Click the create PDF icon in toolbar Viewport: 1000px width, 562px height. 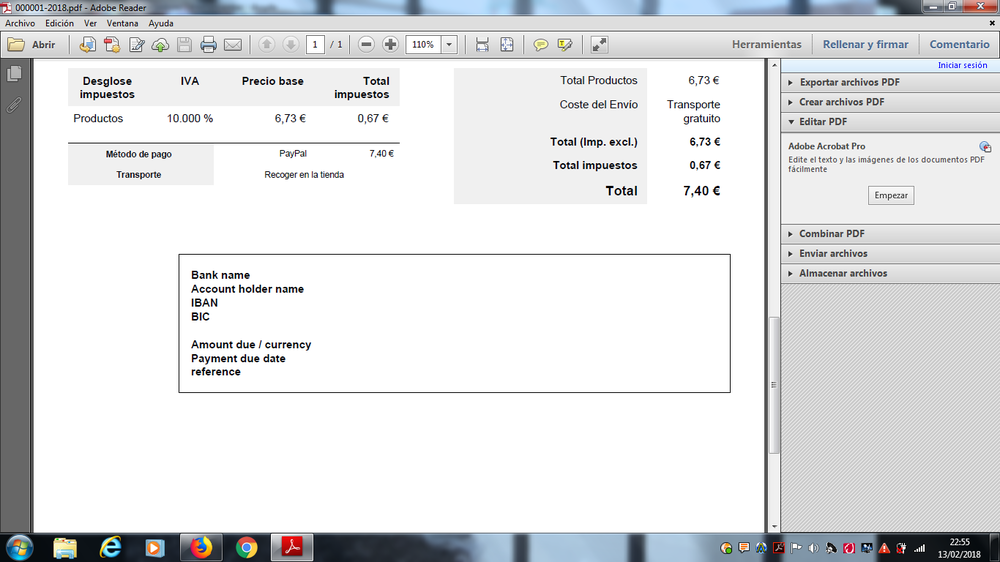coord(112,45)
